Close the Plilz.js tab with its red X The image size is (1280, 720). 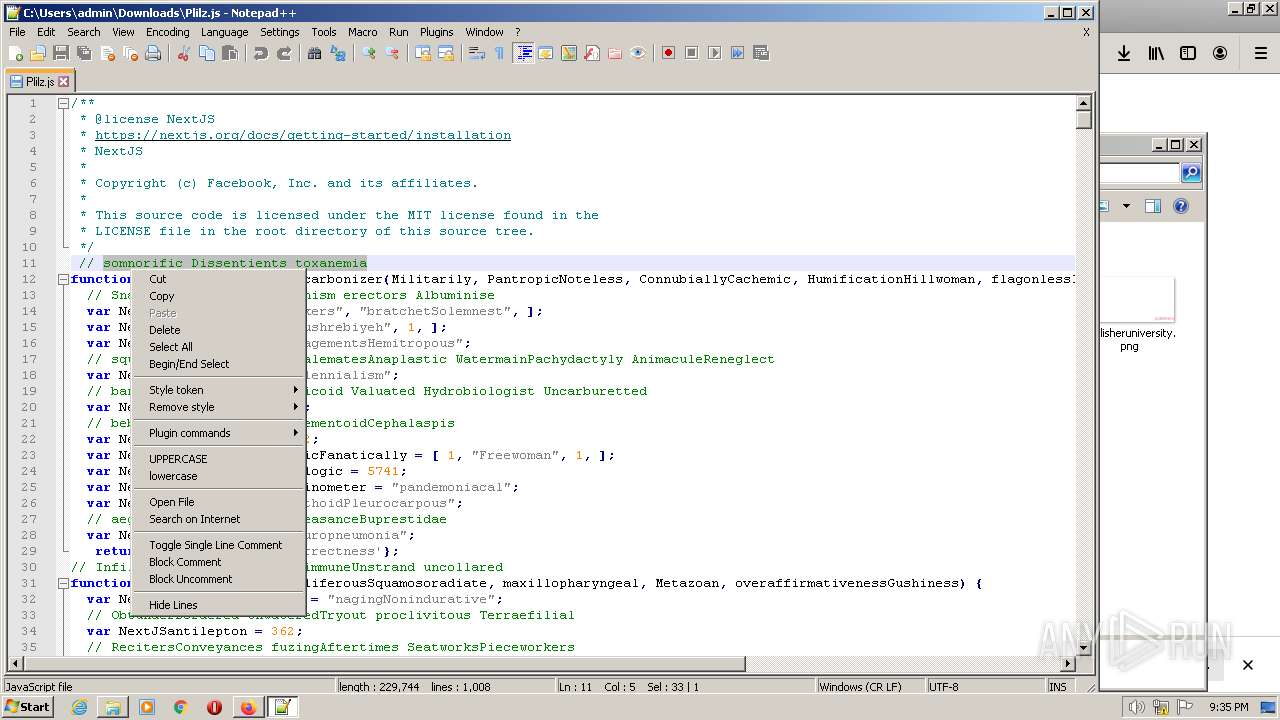click(64, 82)
